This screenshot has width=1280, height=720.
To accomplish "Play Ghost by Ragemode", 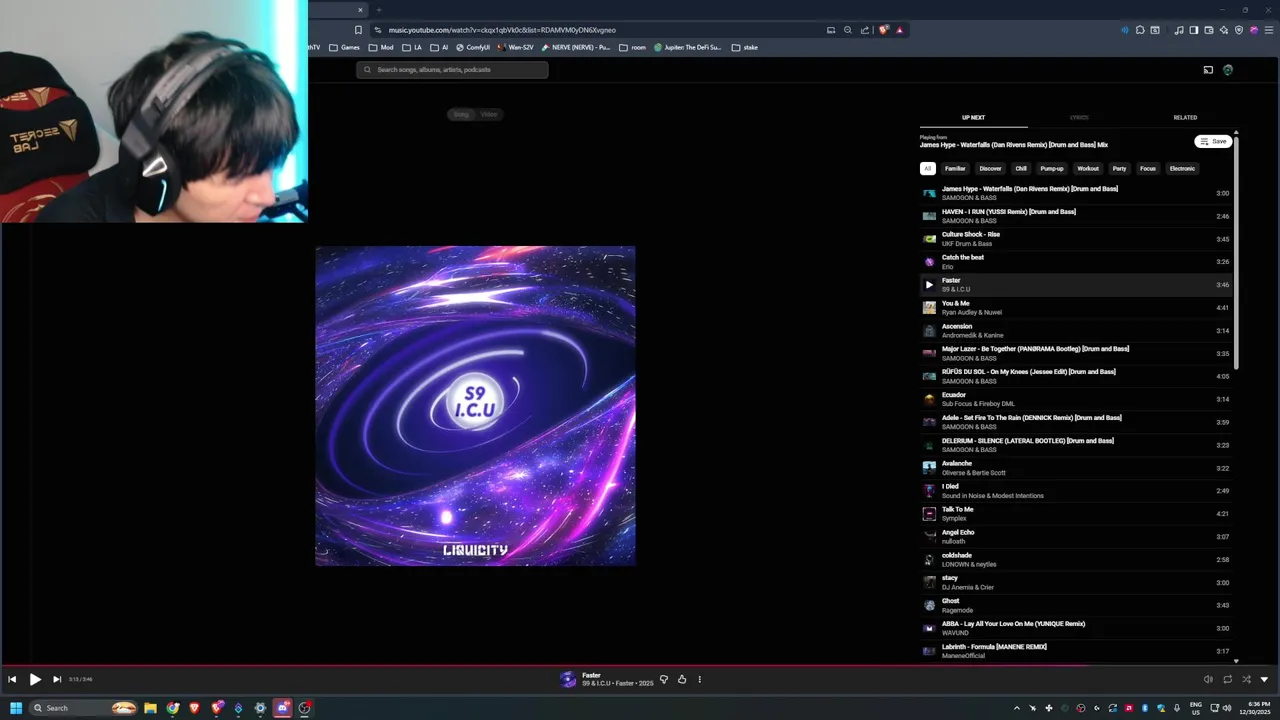I will (1076, 606).
